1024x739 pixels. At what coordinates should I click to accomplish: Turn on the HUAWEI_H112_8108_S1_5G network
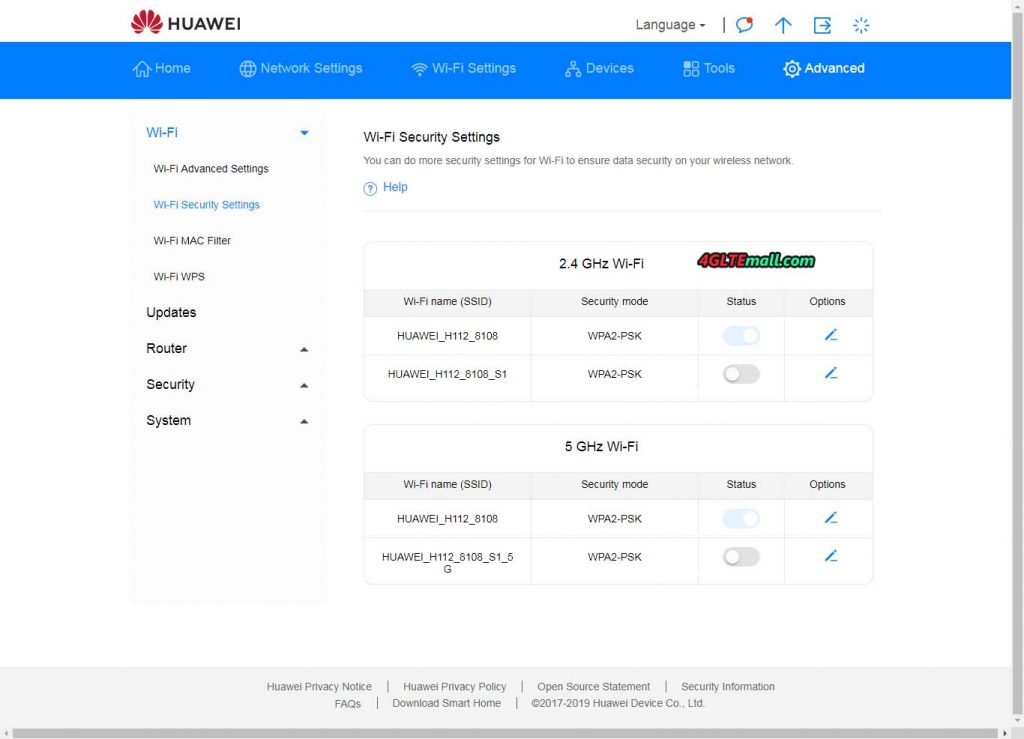pyautogui.click(x=740, y=556)
